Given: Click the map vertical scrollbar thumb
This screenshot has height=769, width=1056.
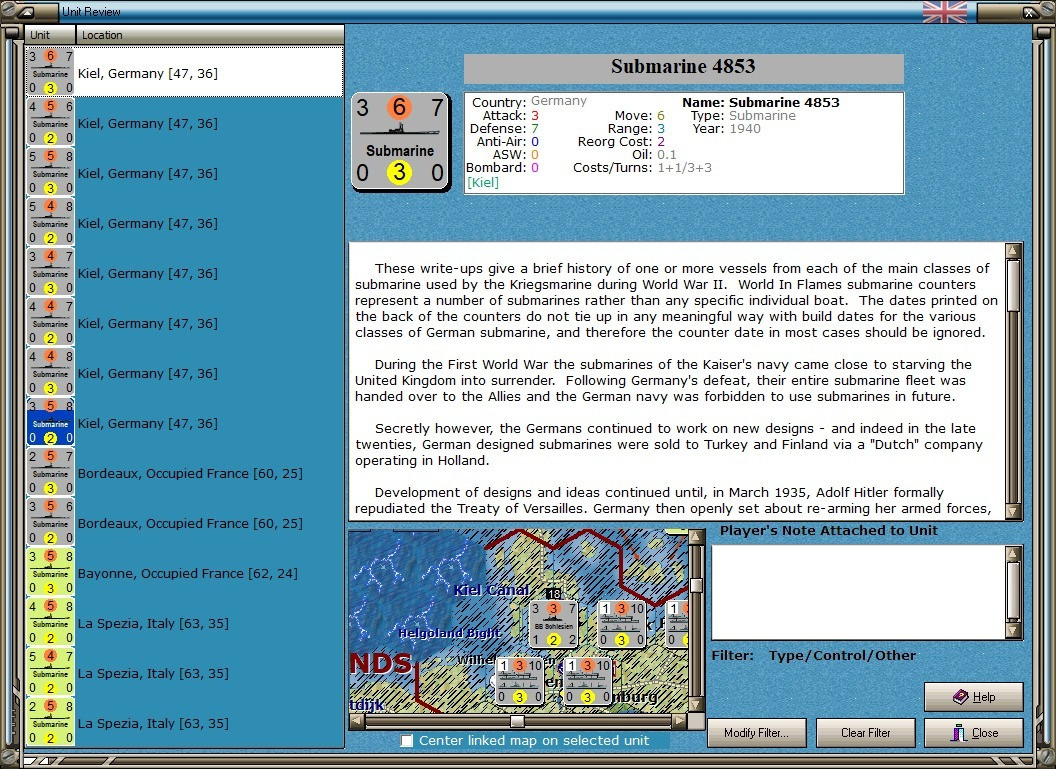Looking at the screenshot, I should pos(696,586).
